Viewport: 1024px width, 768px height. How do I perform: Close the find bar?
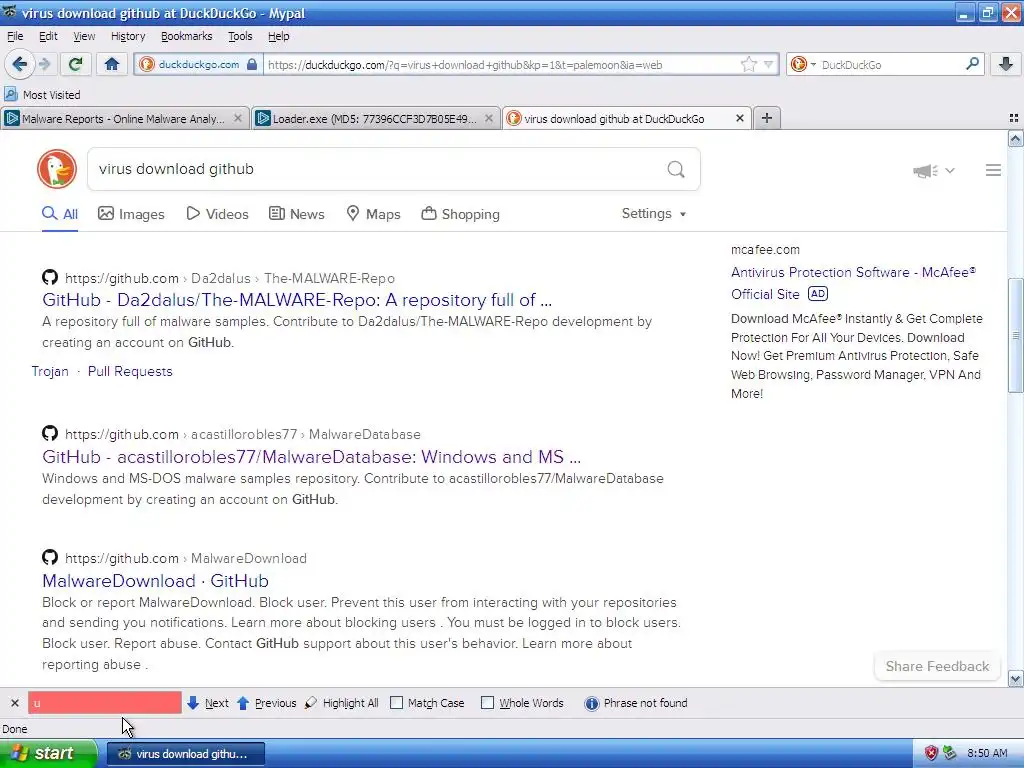tap(14, 703)
